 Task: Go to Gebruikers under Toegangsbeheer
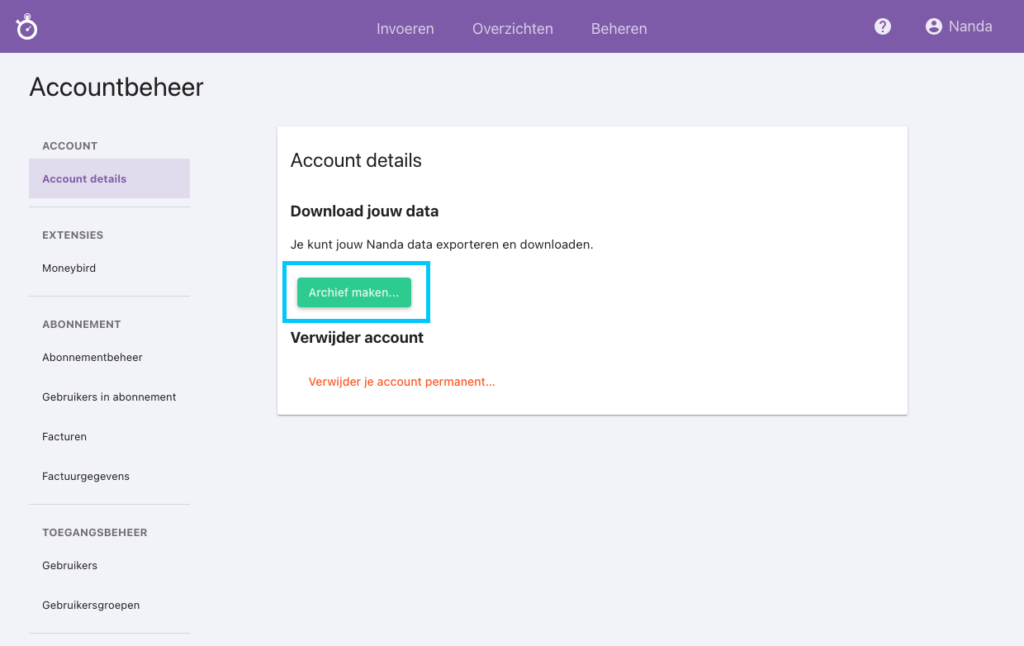pyautogui.click(x=69, y=565)
